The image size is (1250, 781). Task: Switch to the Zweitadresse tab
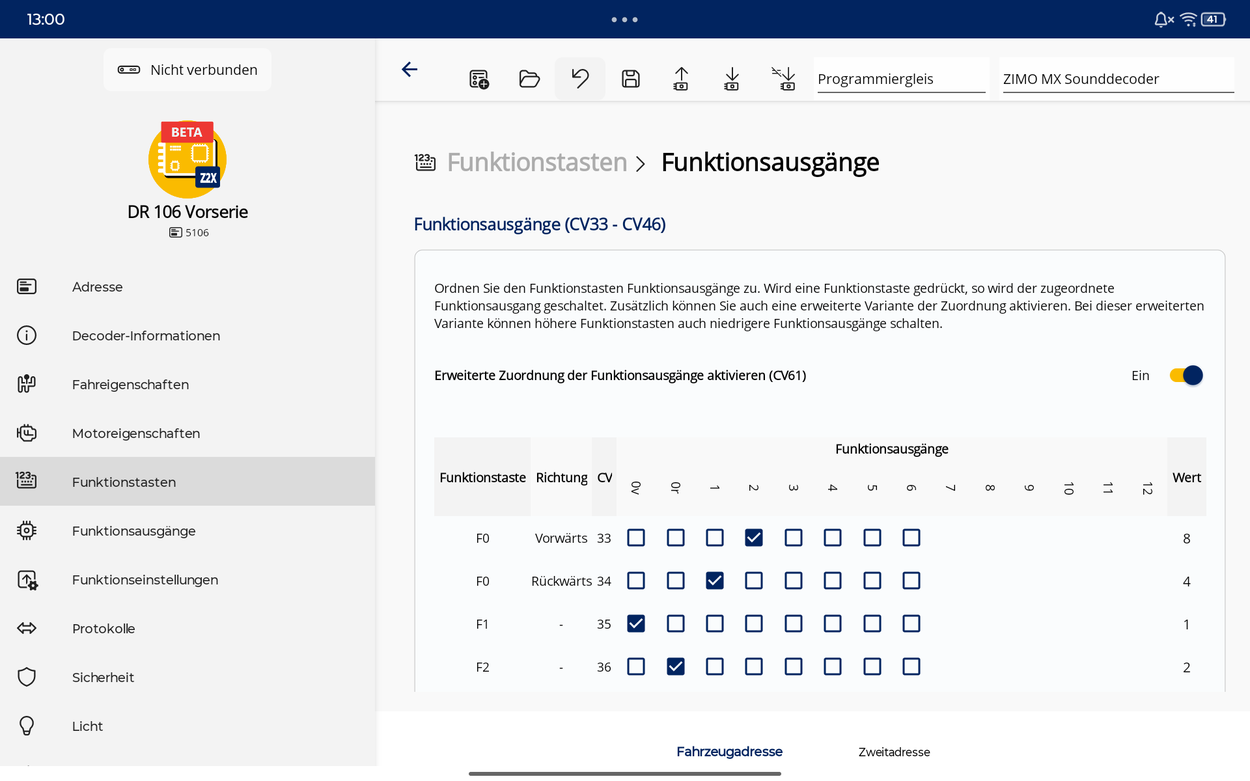click(x=894, y=752)
